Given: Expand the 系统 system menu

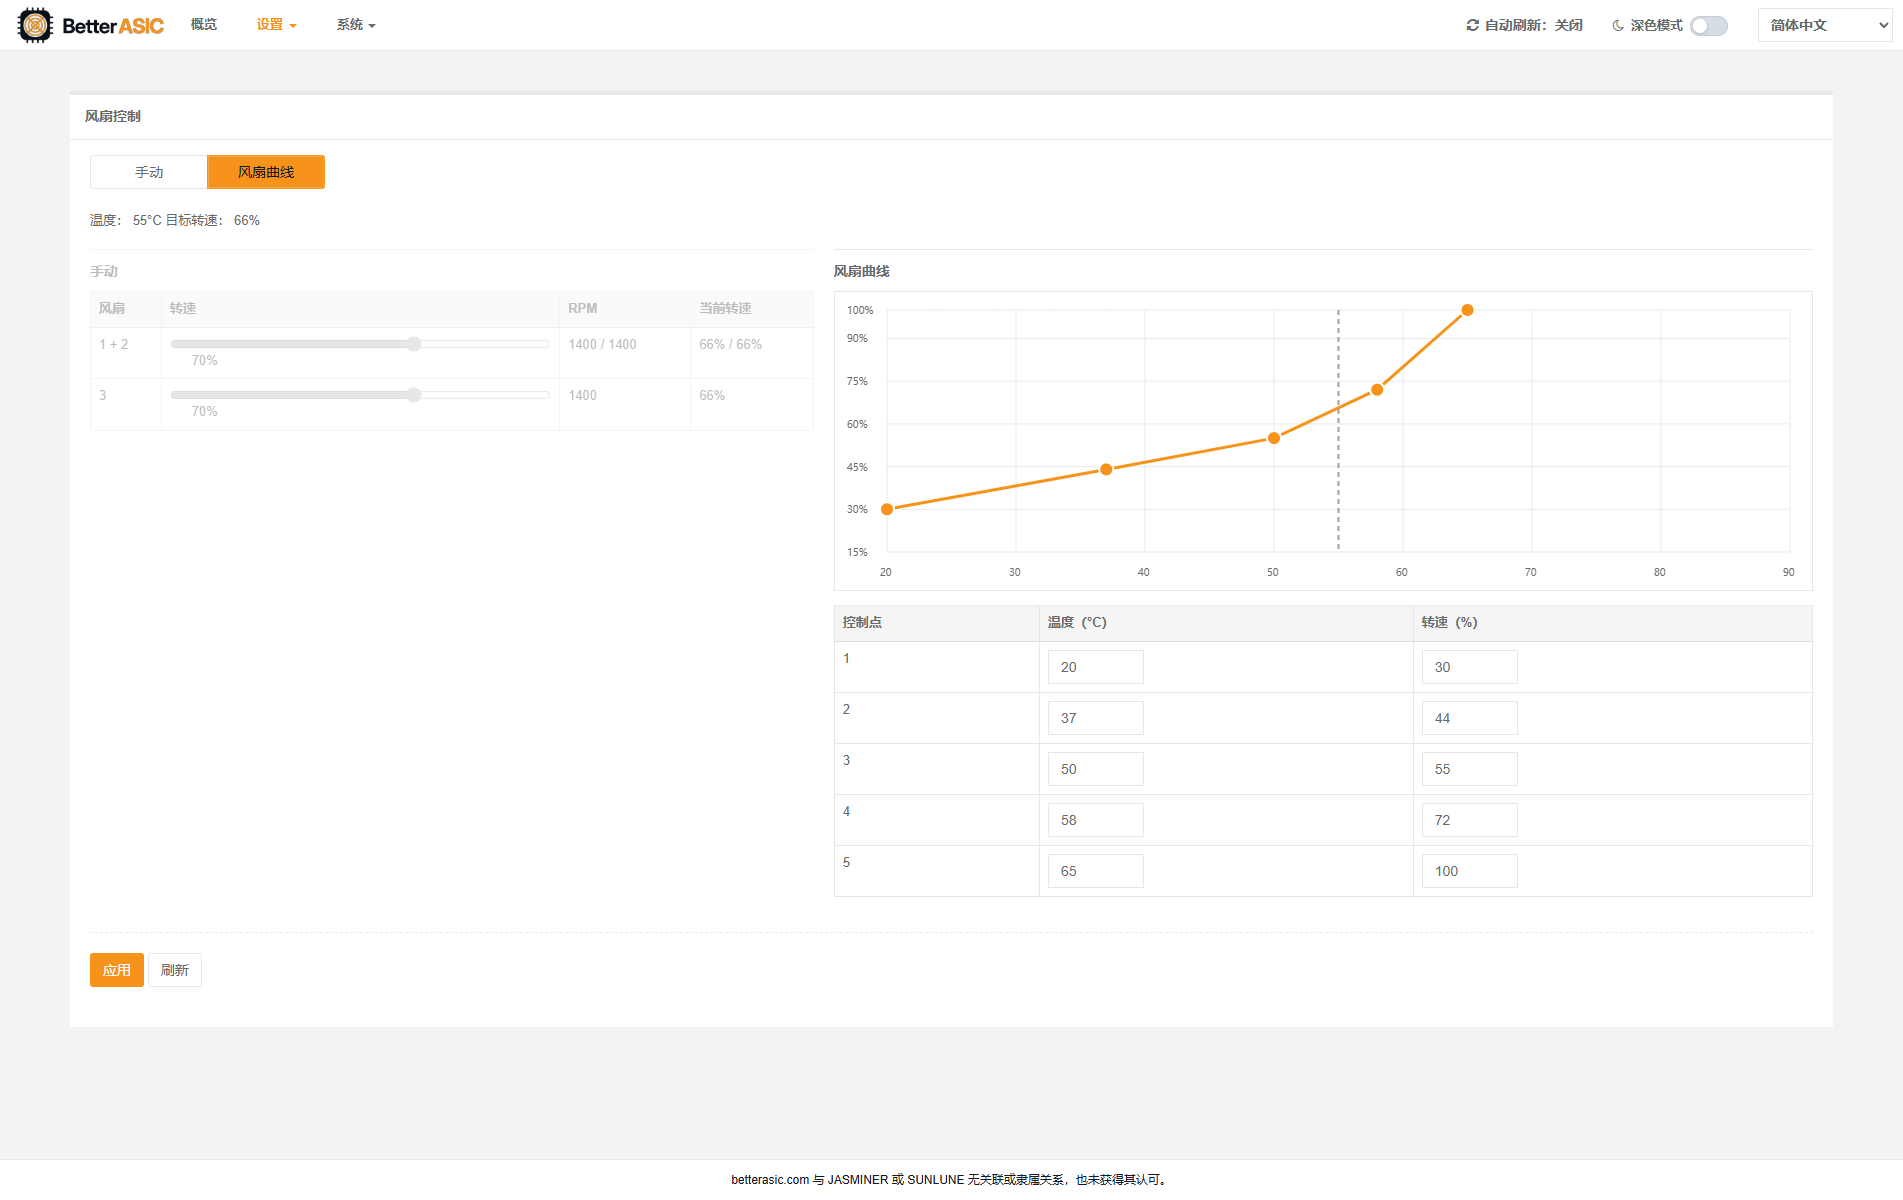Looking at the screenshot, I should pyautogui.click(x=356, y=25).
